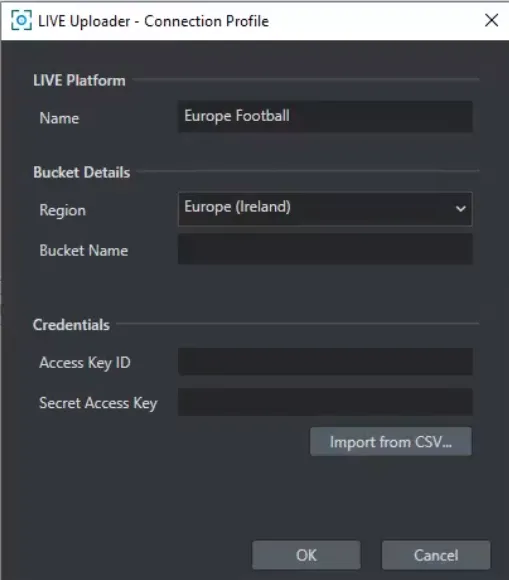Image resolution: width=509 pixels, height=580 pixels.
Task: Select the Bucket Details section heading
Action: pos(81,172)
